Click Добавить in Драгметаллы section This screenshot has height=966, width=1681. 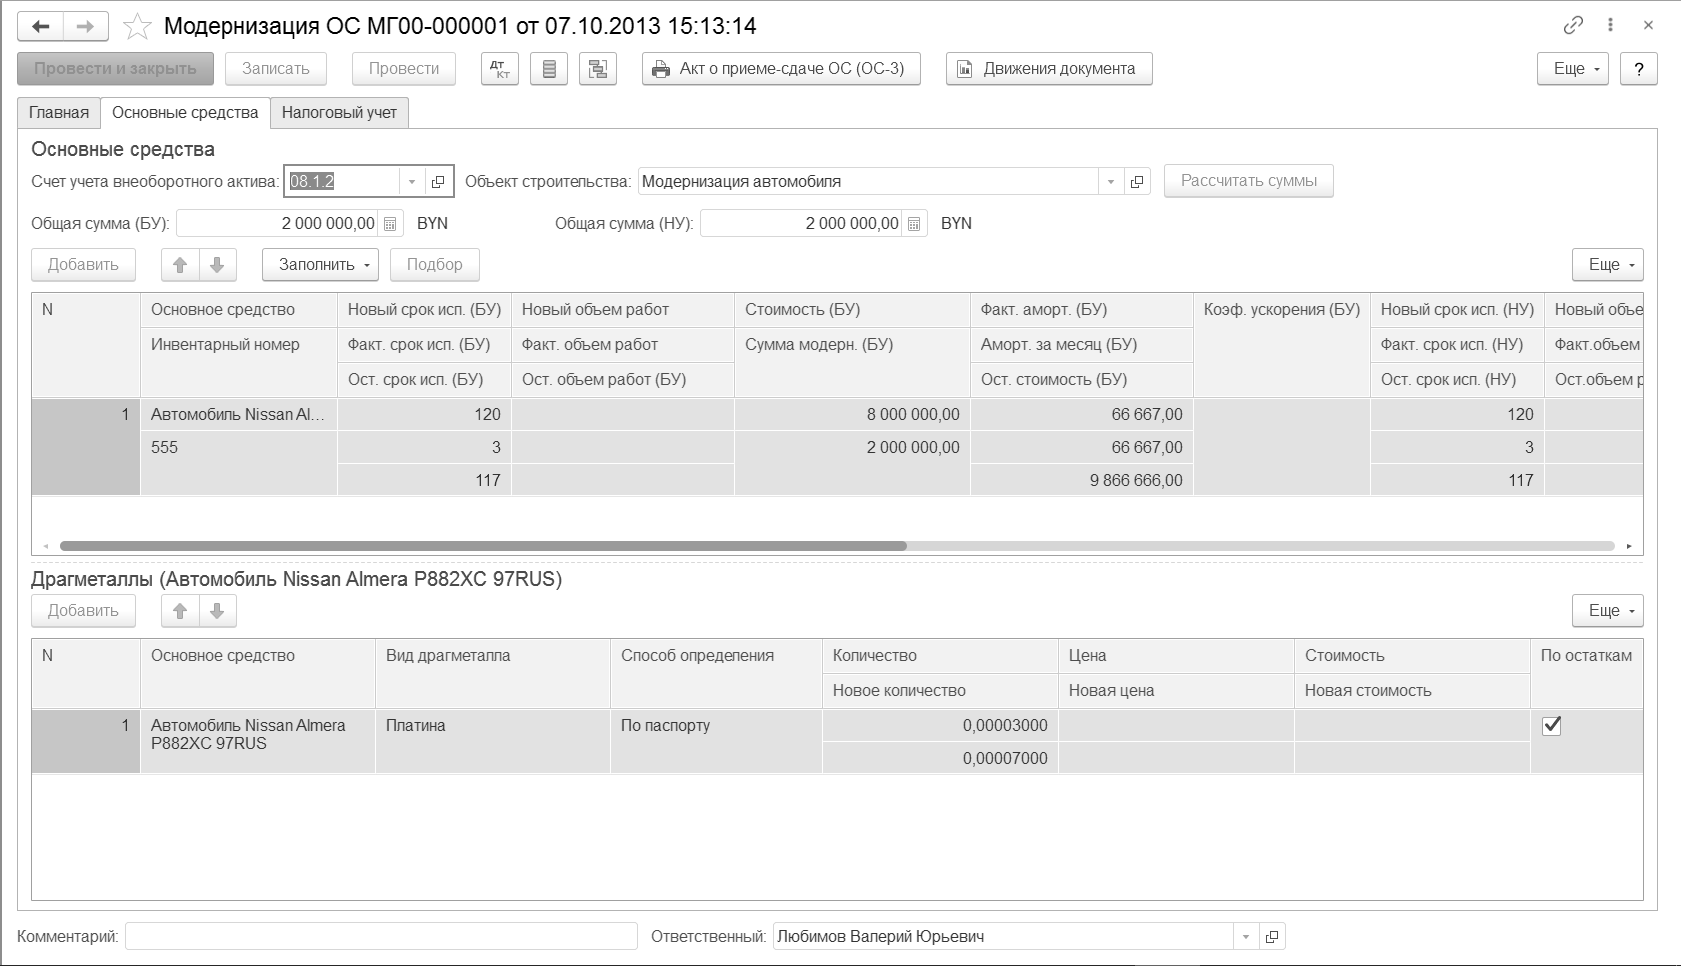[x=83, y=611]
